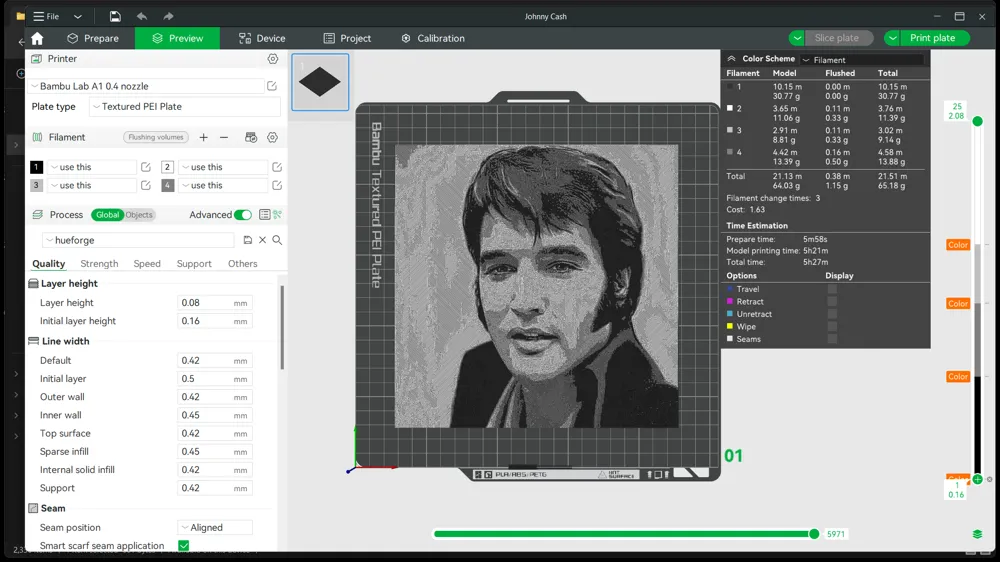This screenshot has width=1000, height=562.
Task: Click the horizontal move slider handle
Action: coord(814,534)
